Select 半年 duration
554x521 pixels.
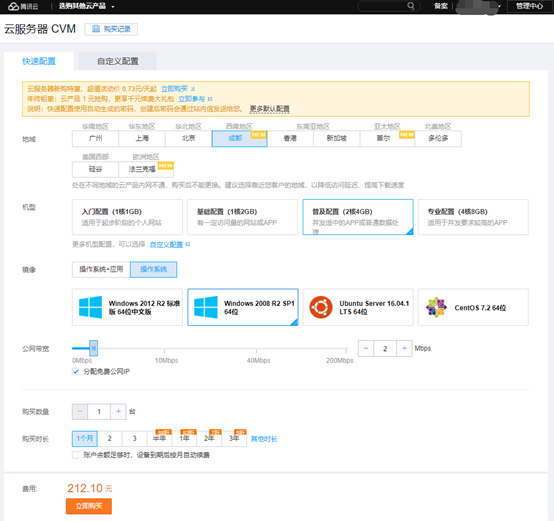pyautogui.click(x=159, y=439)
